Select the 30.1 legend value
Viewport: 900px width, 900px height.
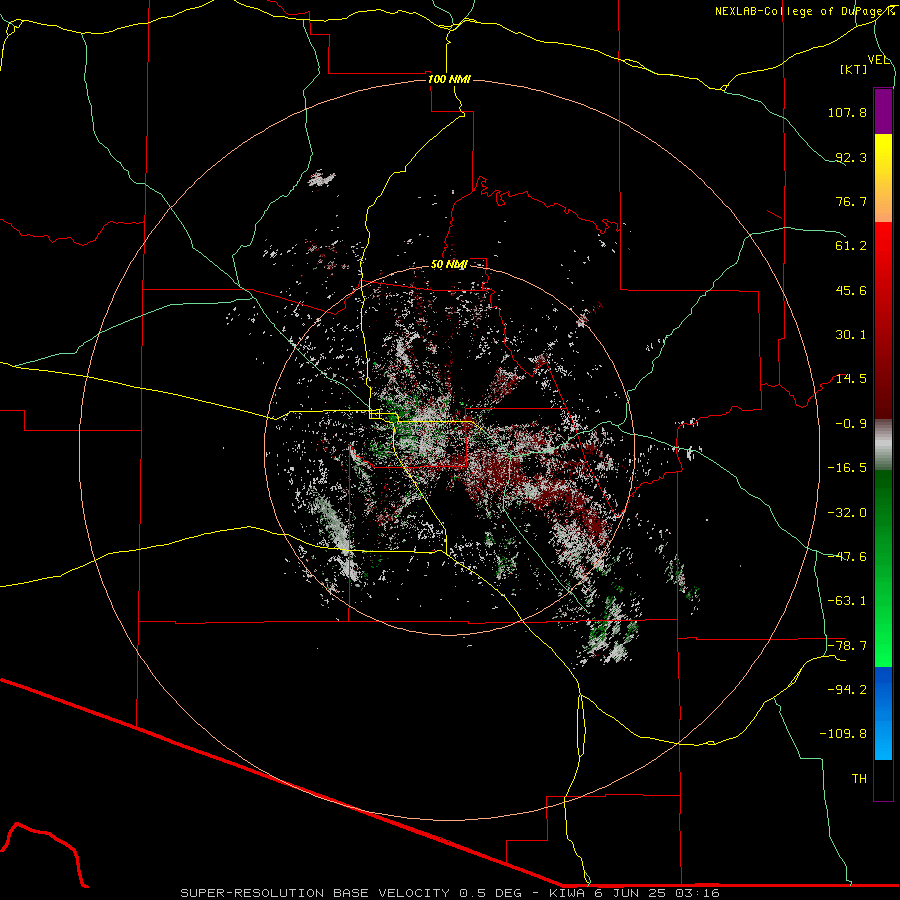point(851,335)
